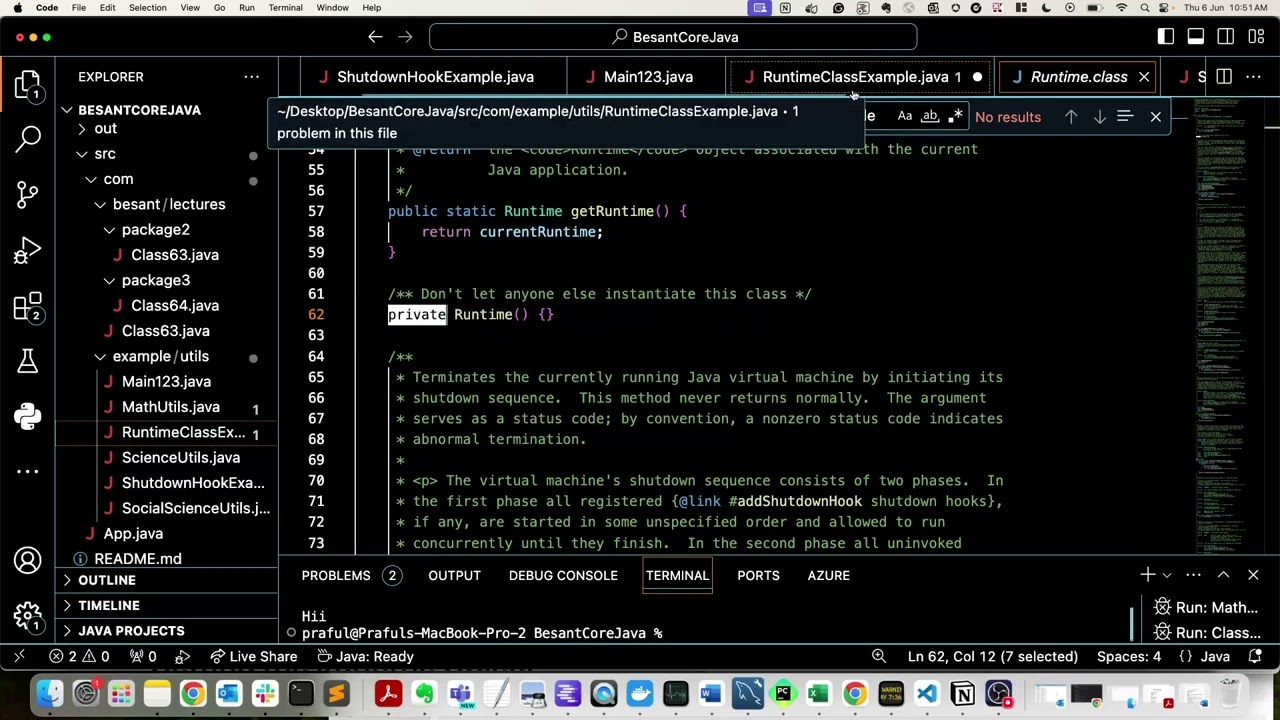Viewport: 1280px width, 720px height.
Task: Switch to ShutdownHookExample.java tab
Action: coord(435,77)
